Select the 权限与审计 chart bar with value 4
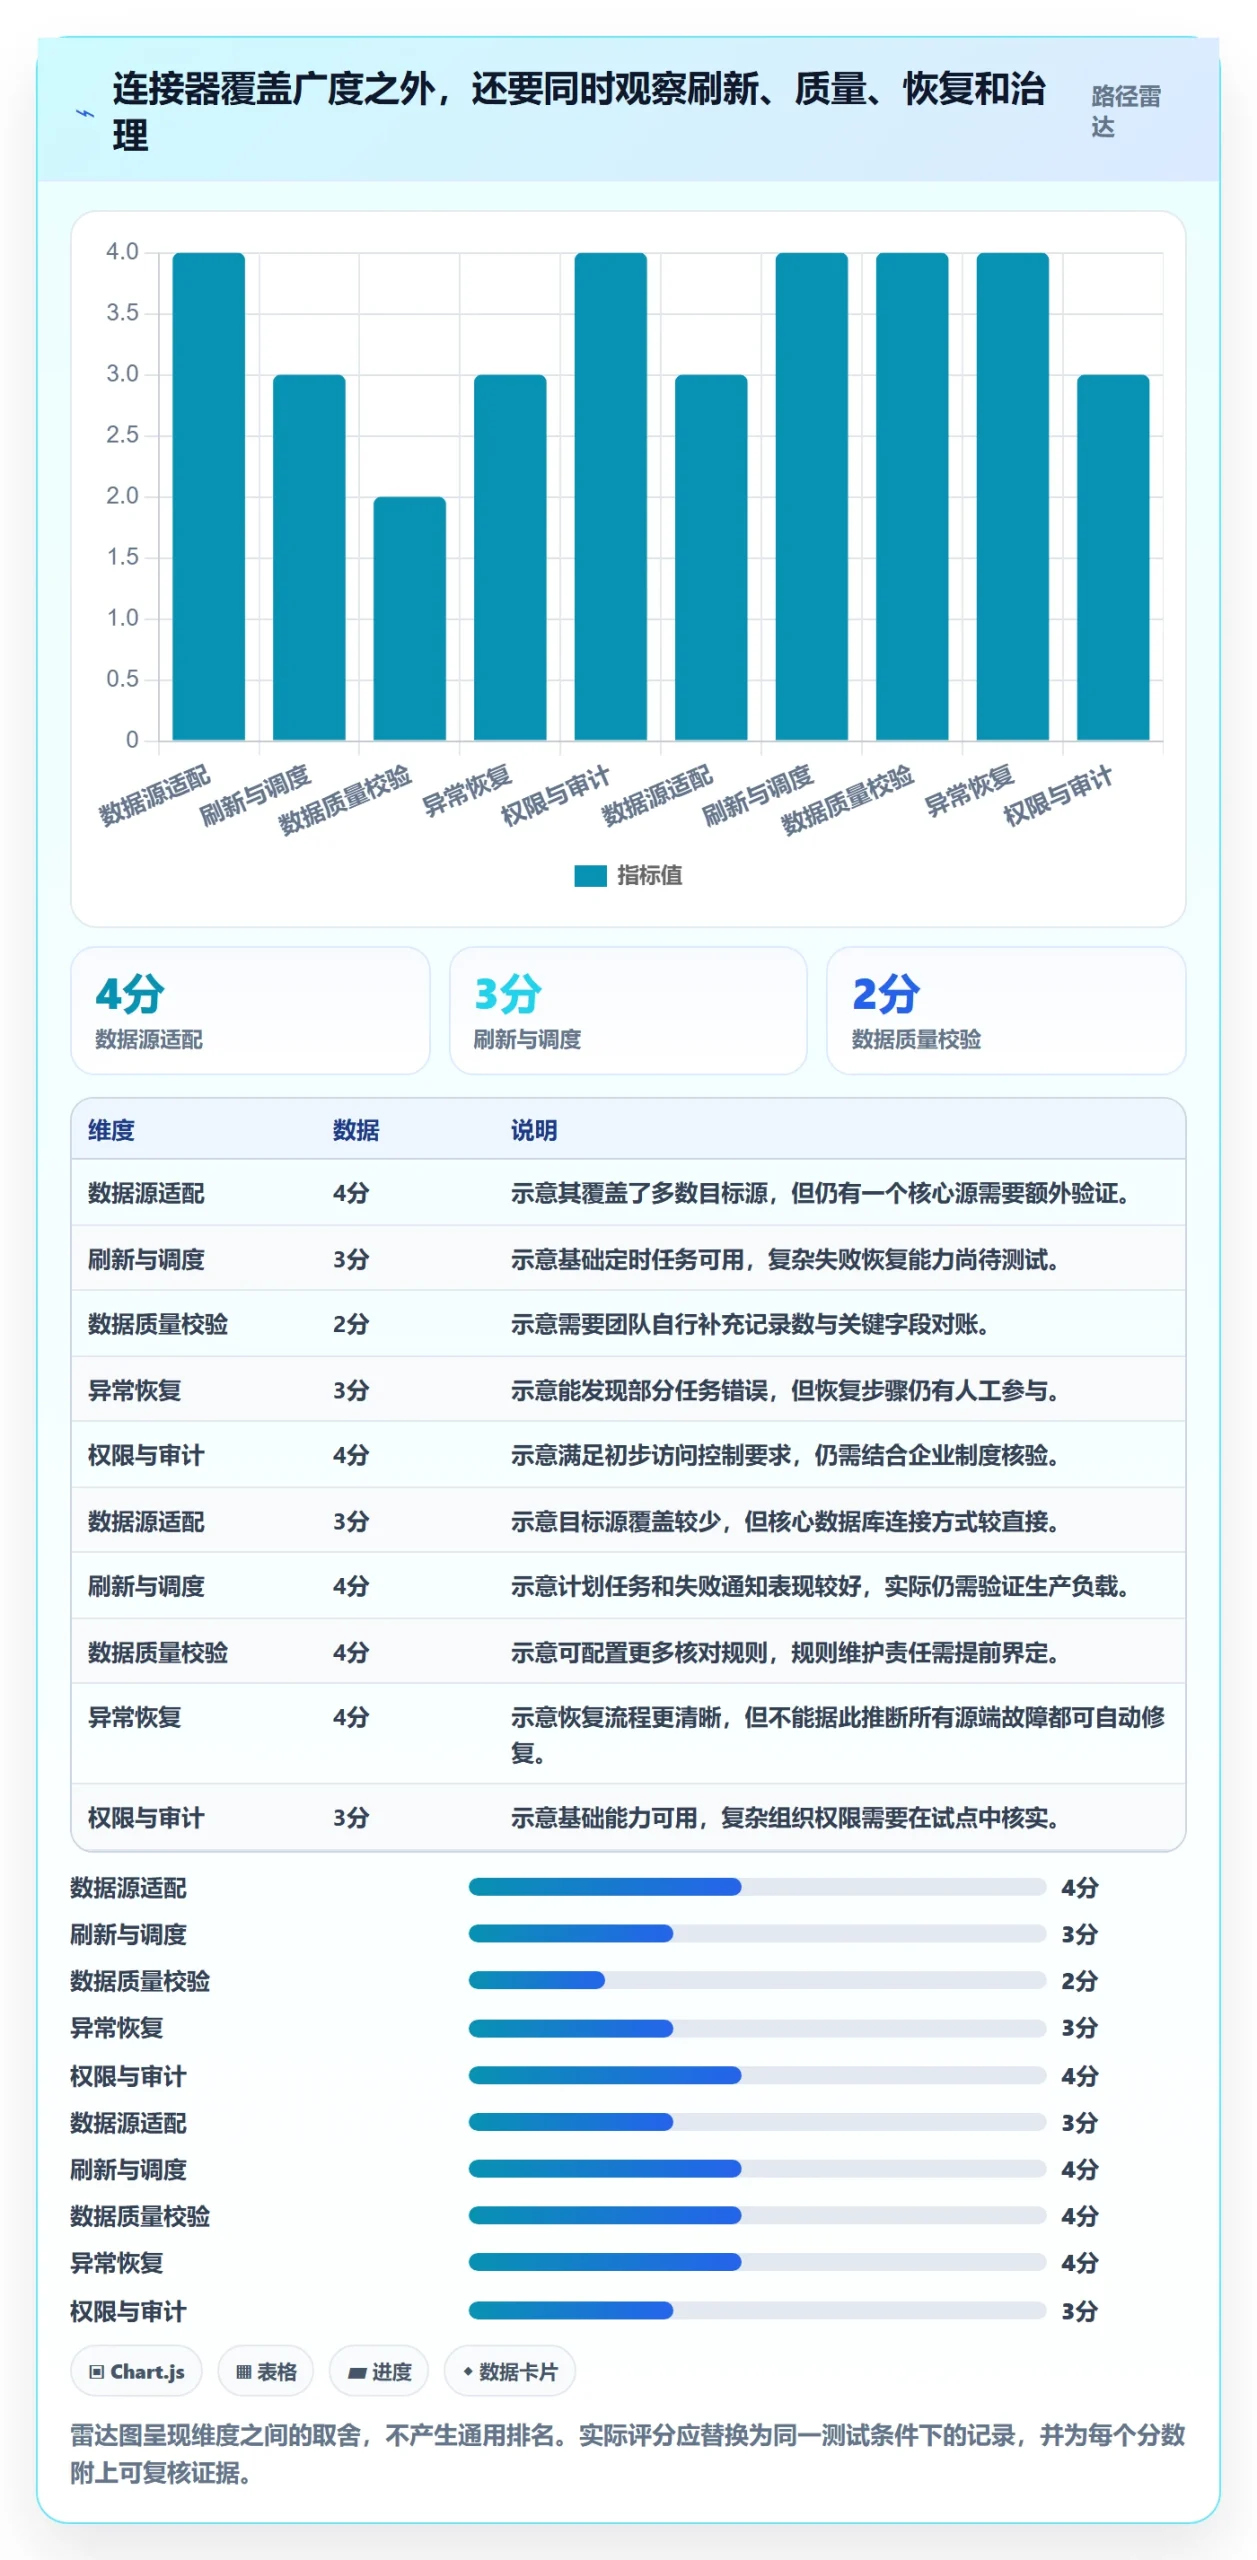 pyautogui.click(x=611, y=496)
